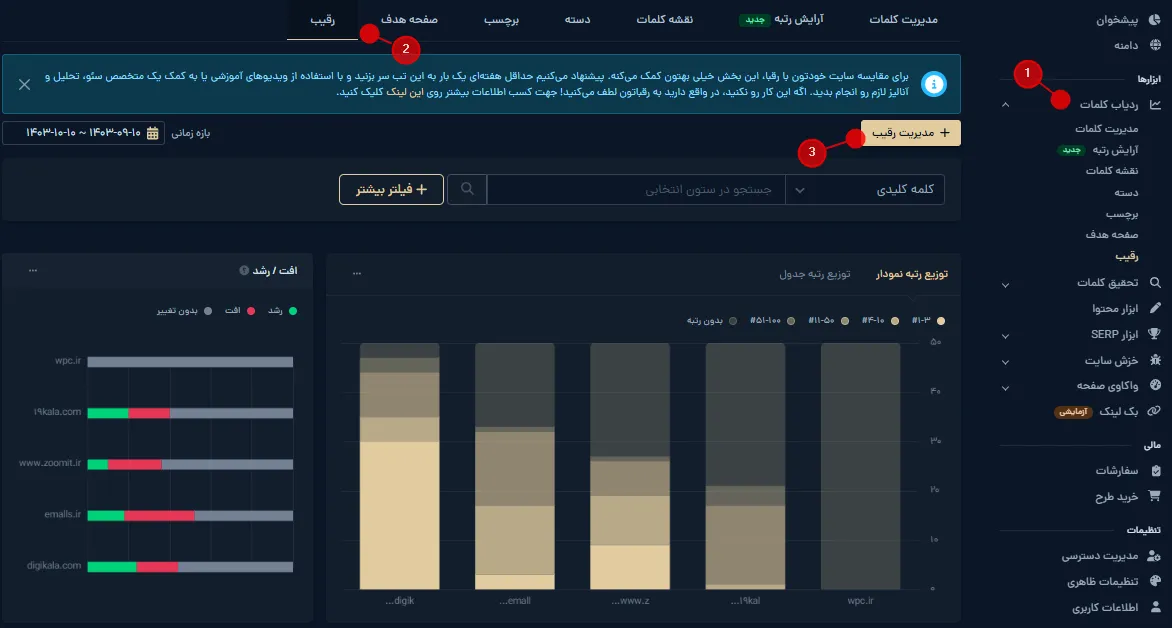Click the خرید طرح shopping cart icon
The image size is (1172, 628).
[1155, 496]
